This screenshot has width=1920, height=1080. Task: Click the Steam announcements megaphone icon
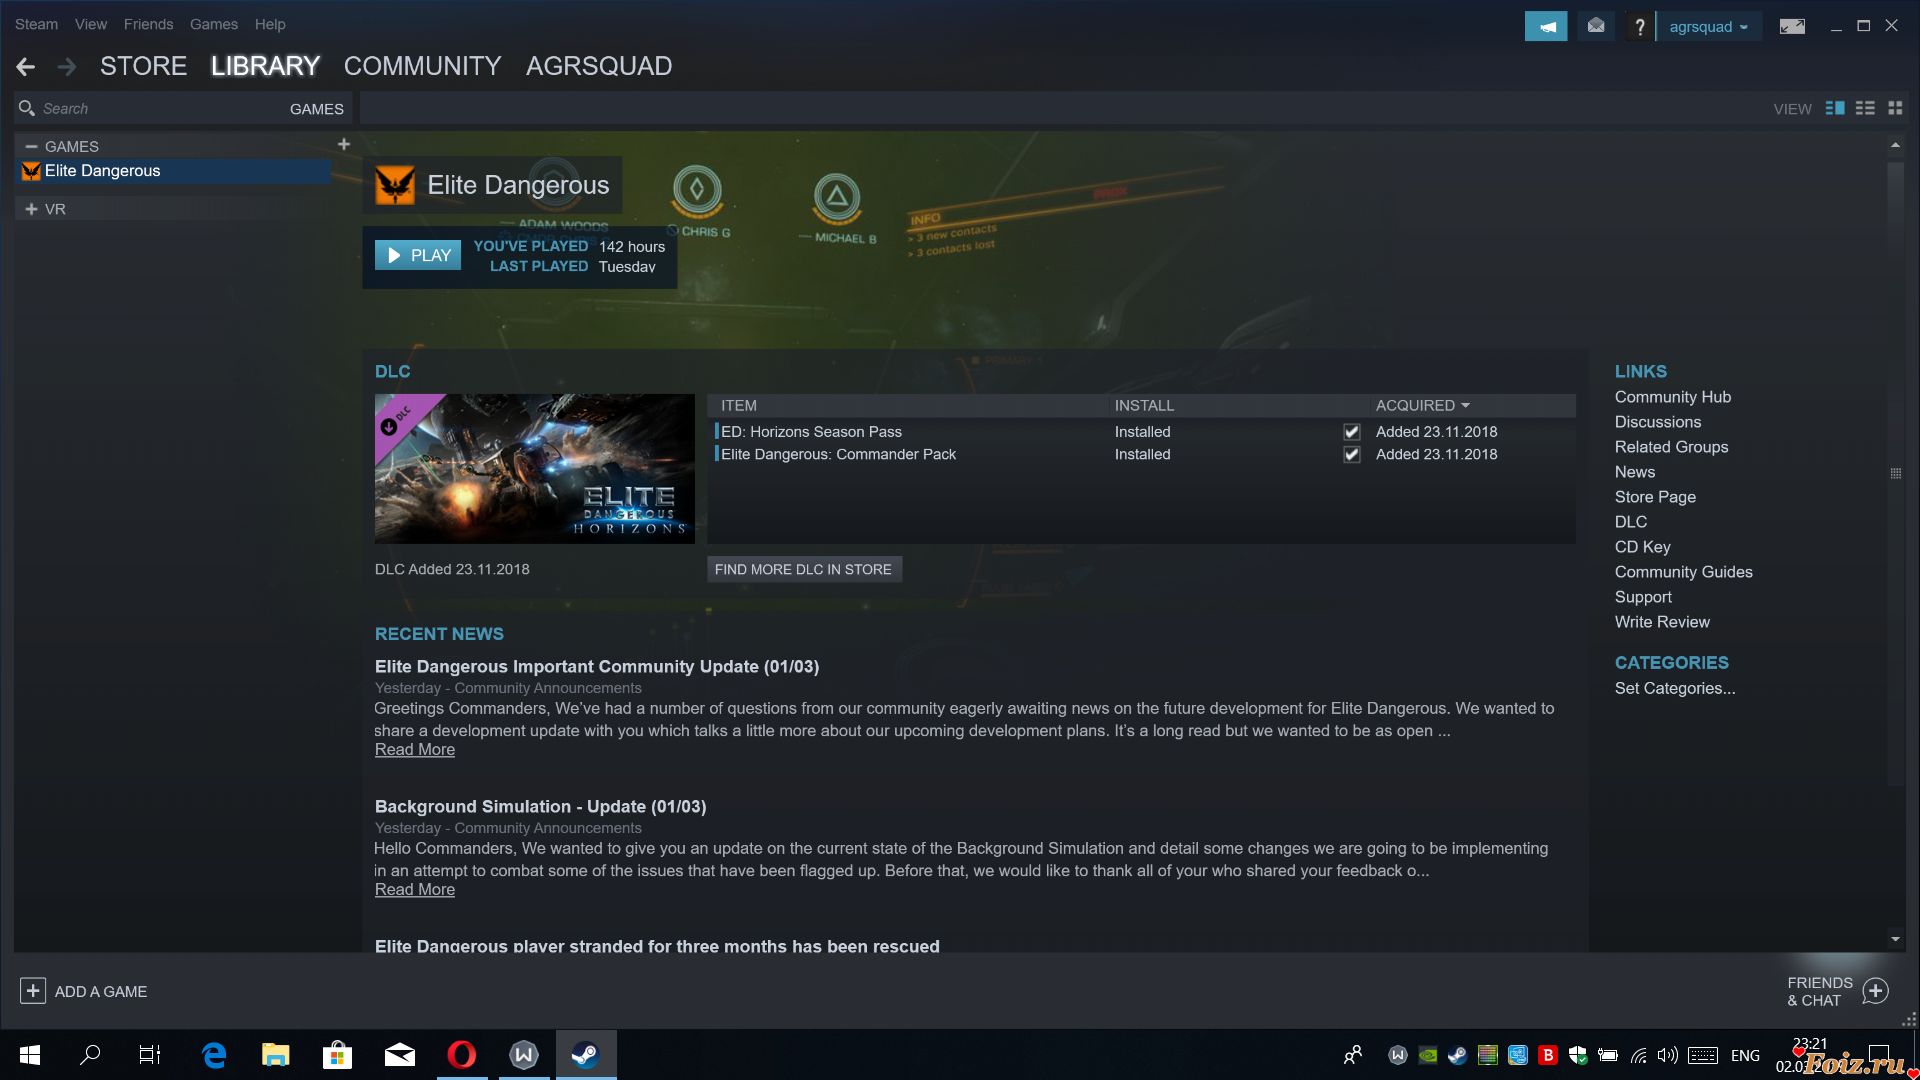(1545, 27)
